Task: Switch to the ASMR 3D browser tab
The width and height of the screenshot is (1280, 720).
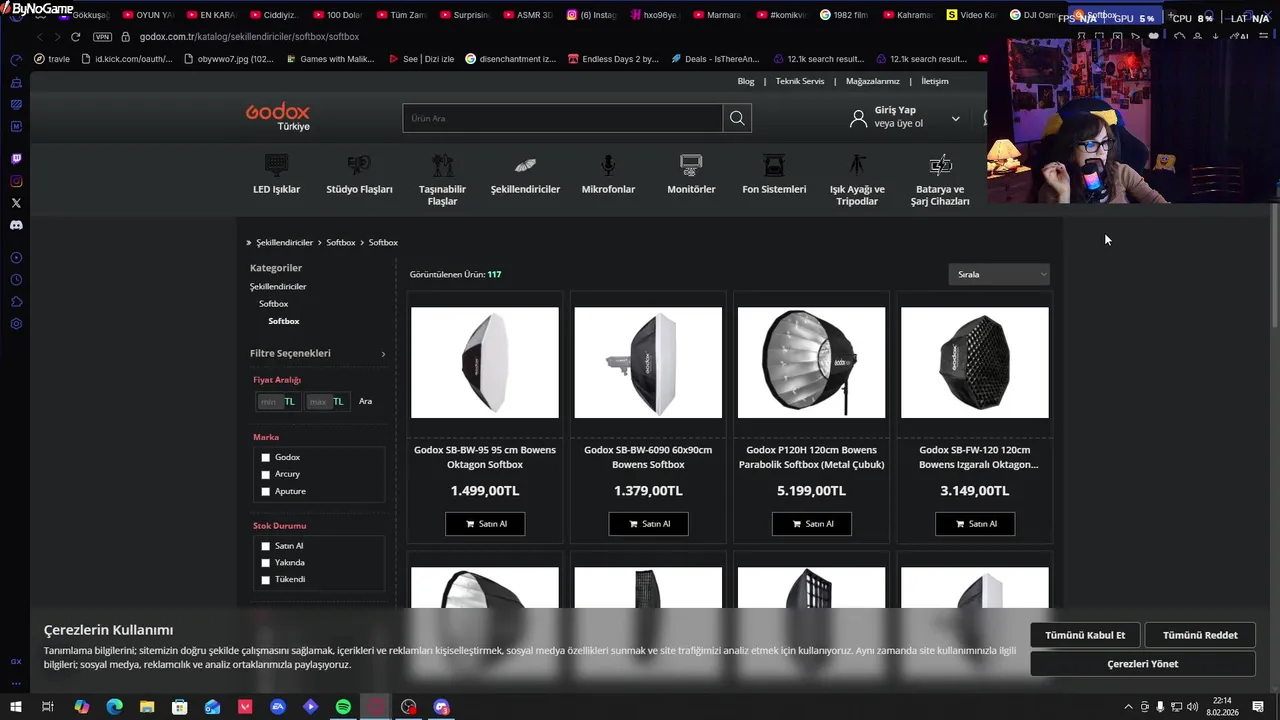Action: [x=528, y=15]
